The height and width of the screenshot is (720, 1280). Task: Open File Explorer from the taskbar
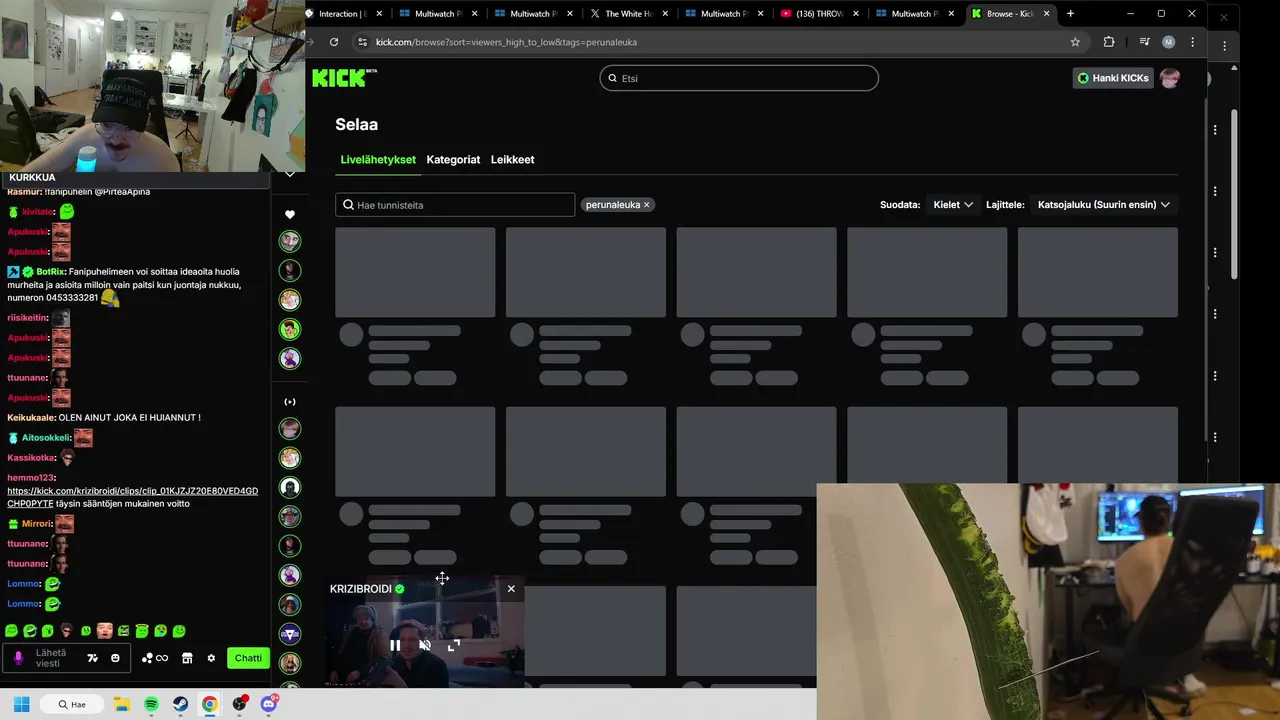pyautogui.click(x=122, y=704)
